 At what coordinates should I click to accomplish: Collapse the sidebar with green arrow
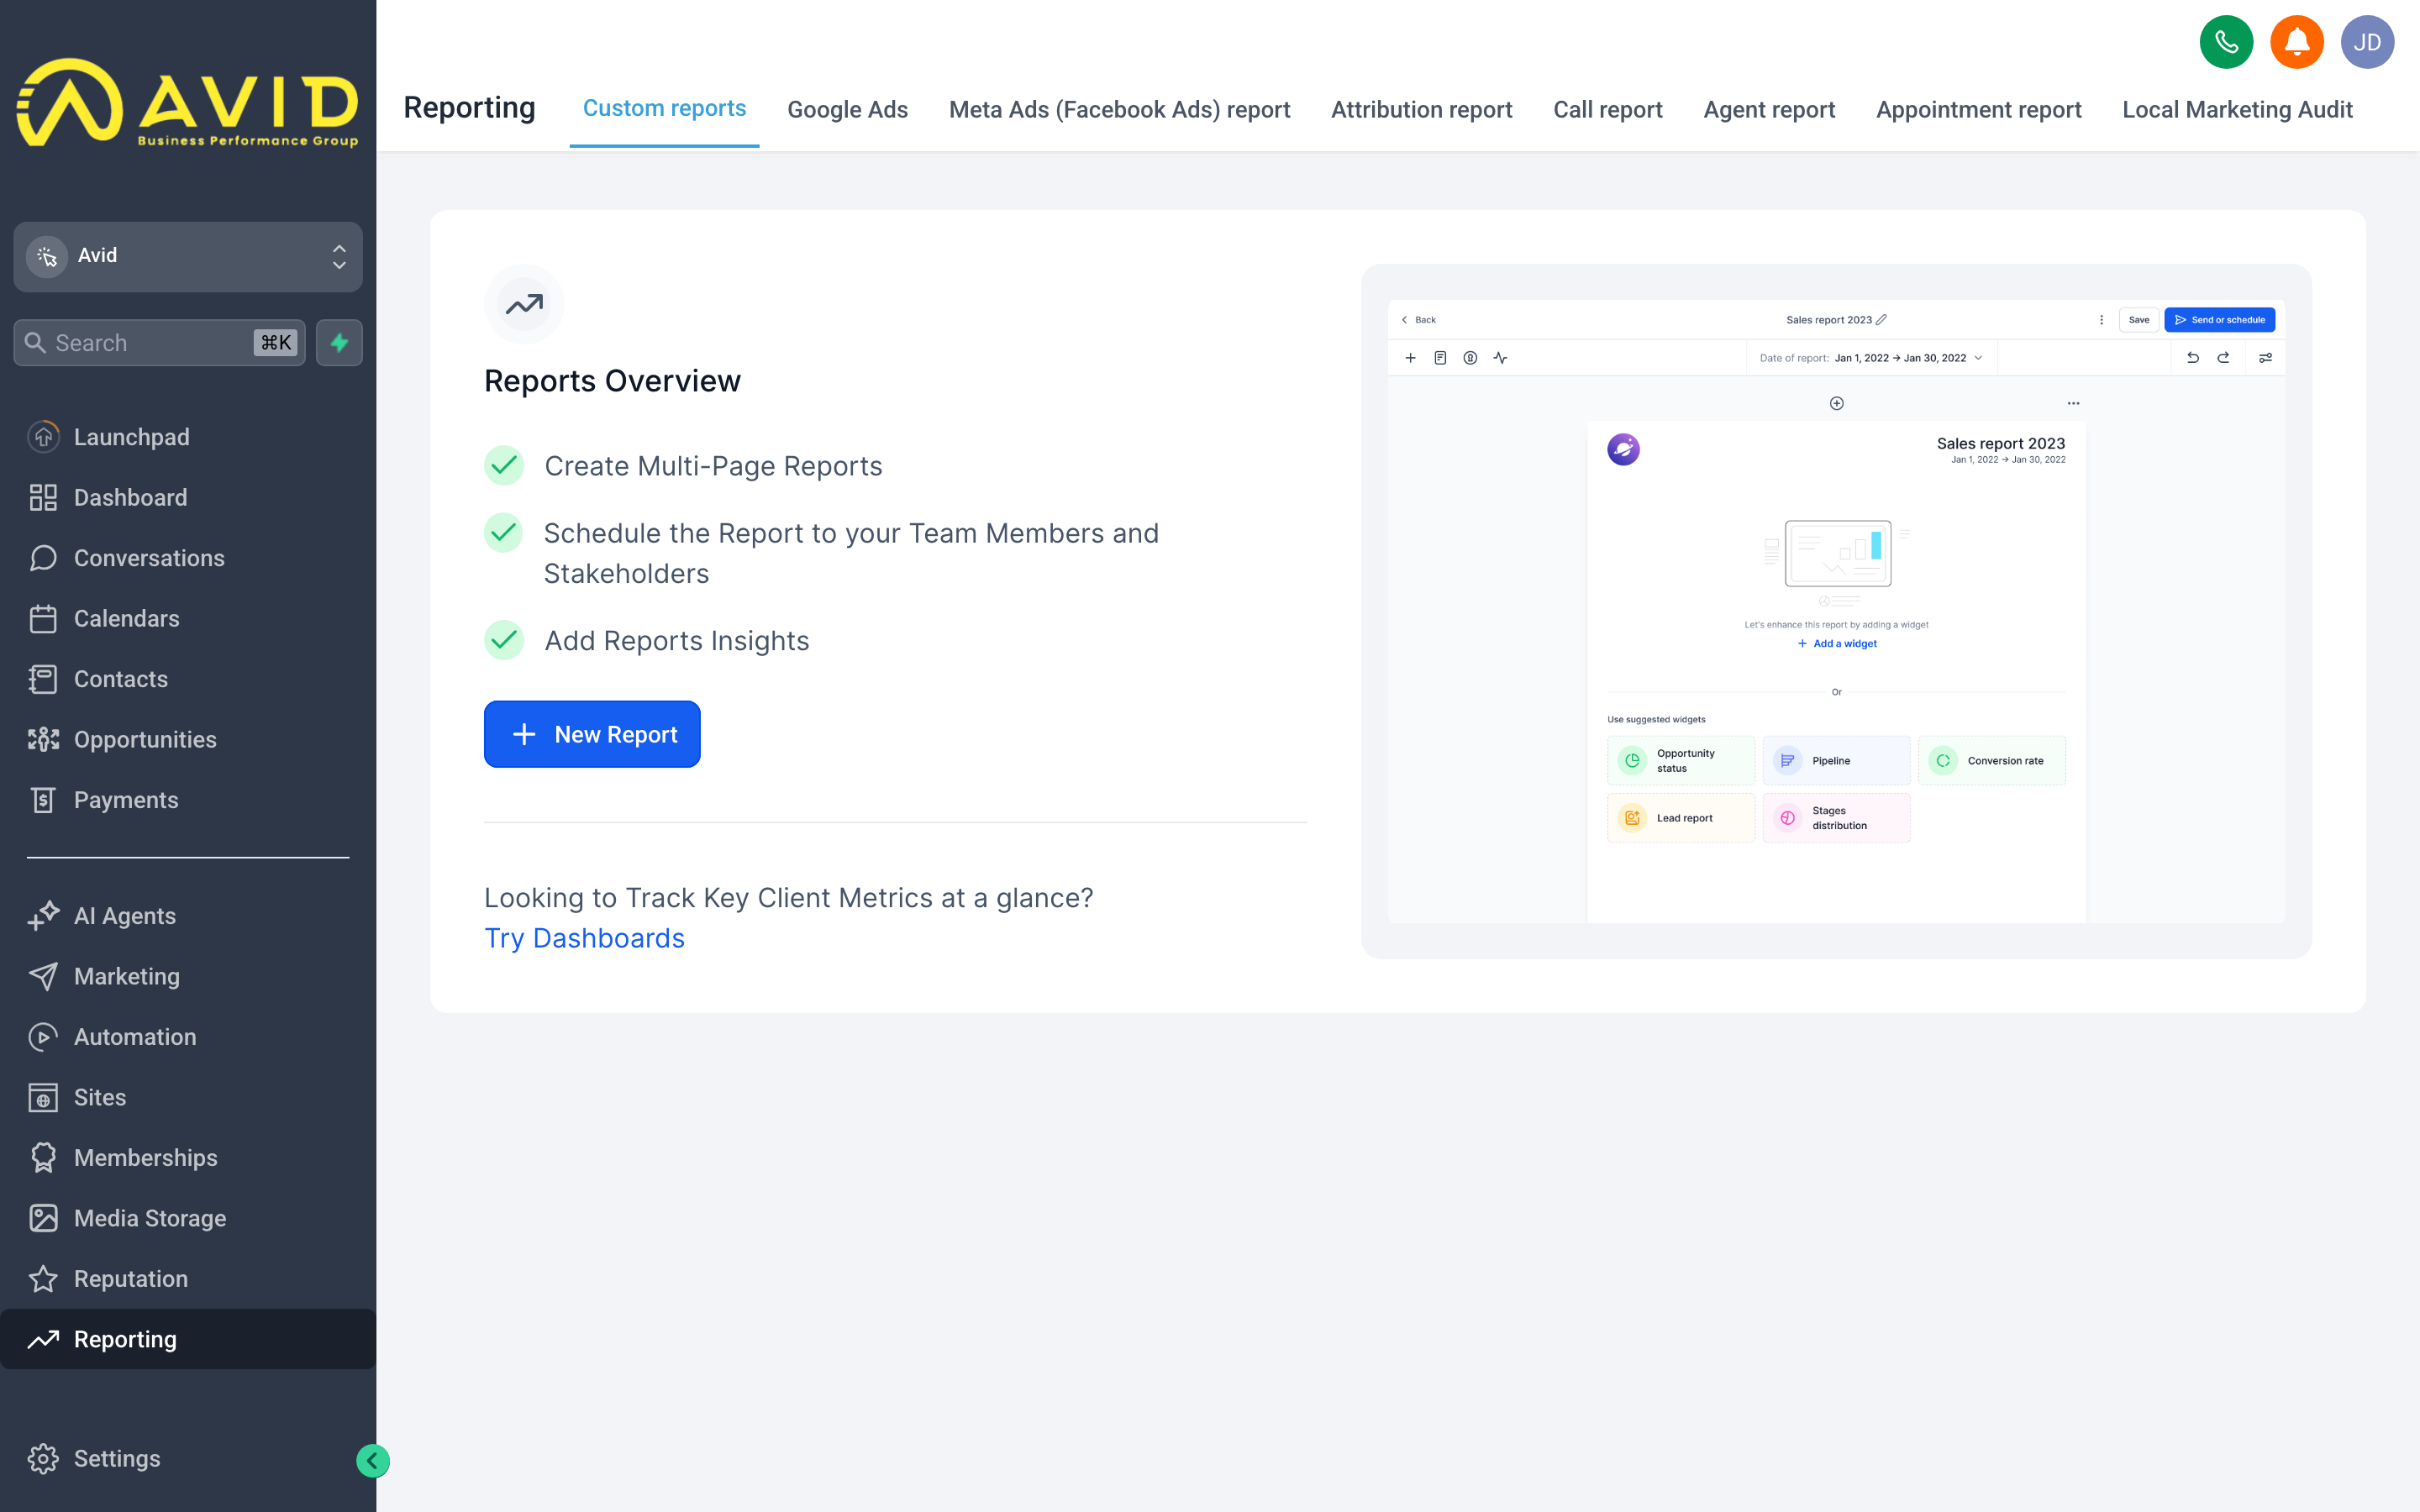372,1461
